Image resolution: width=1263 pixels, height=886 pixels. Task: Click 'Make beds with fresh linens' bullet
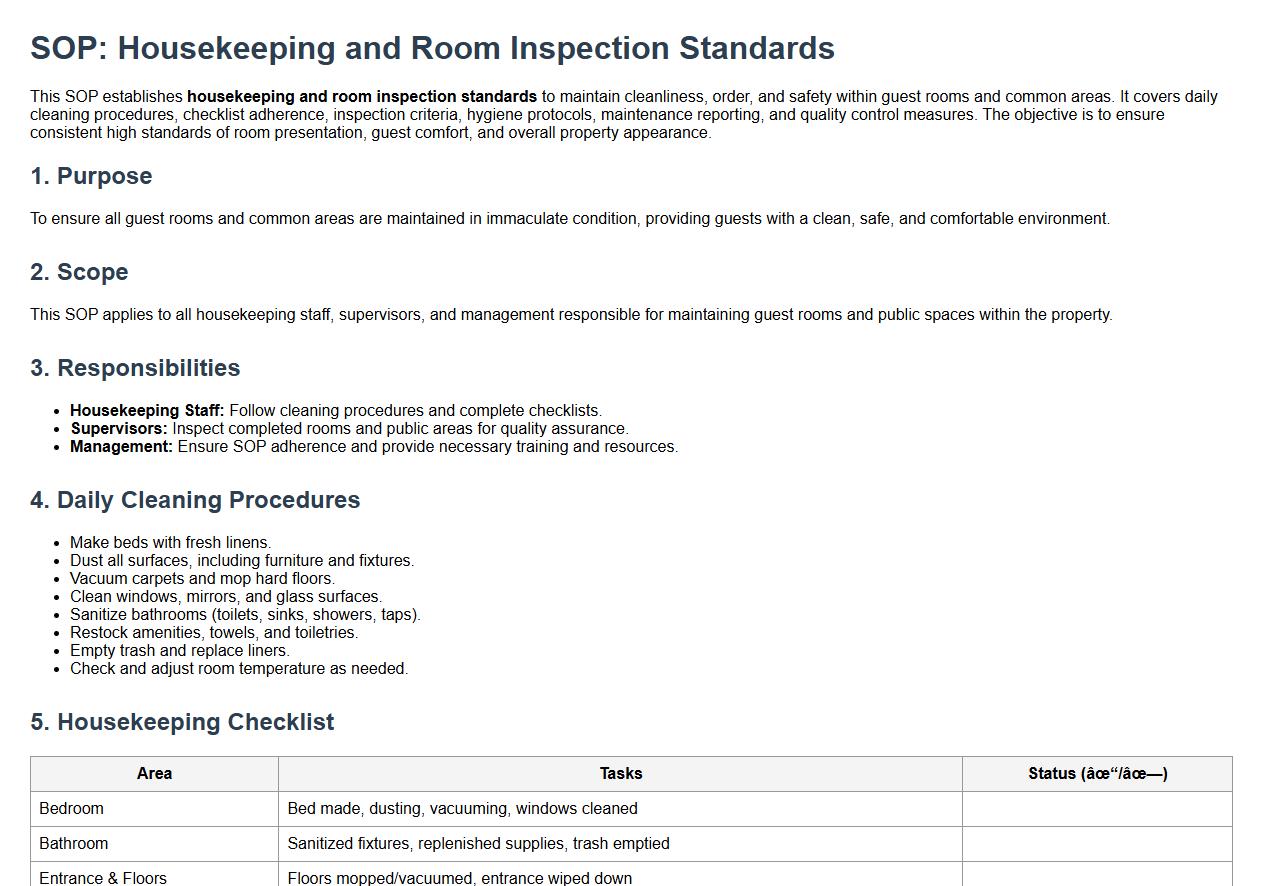coord(170,543)
